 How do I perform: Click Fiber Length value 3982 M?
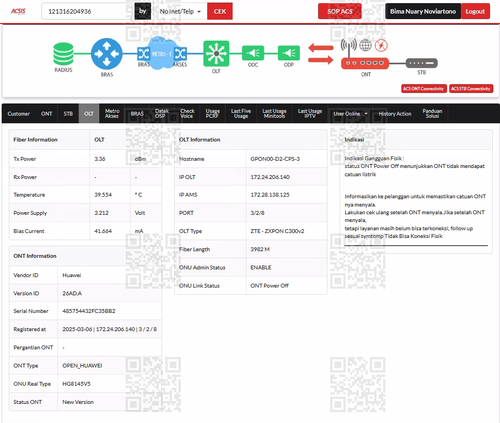coord(260,249)
